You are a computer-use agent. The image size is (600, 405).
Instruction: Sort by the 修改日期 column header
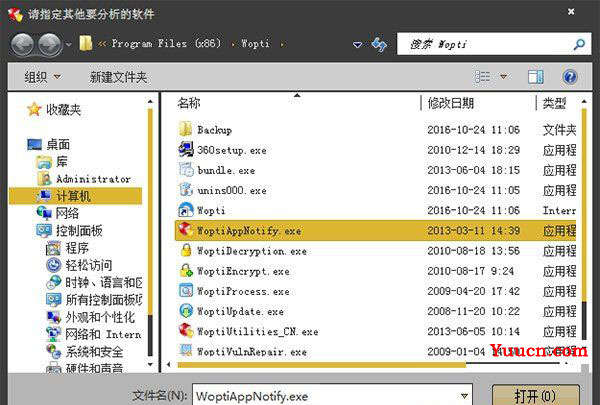pos(451,103)
